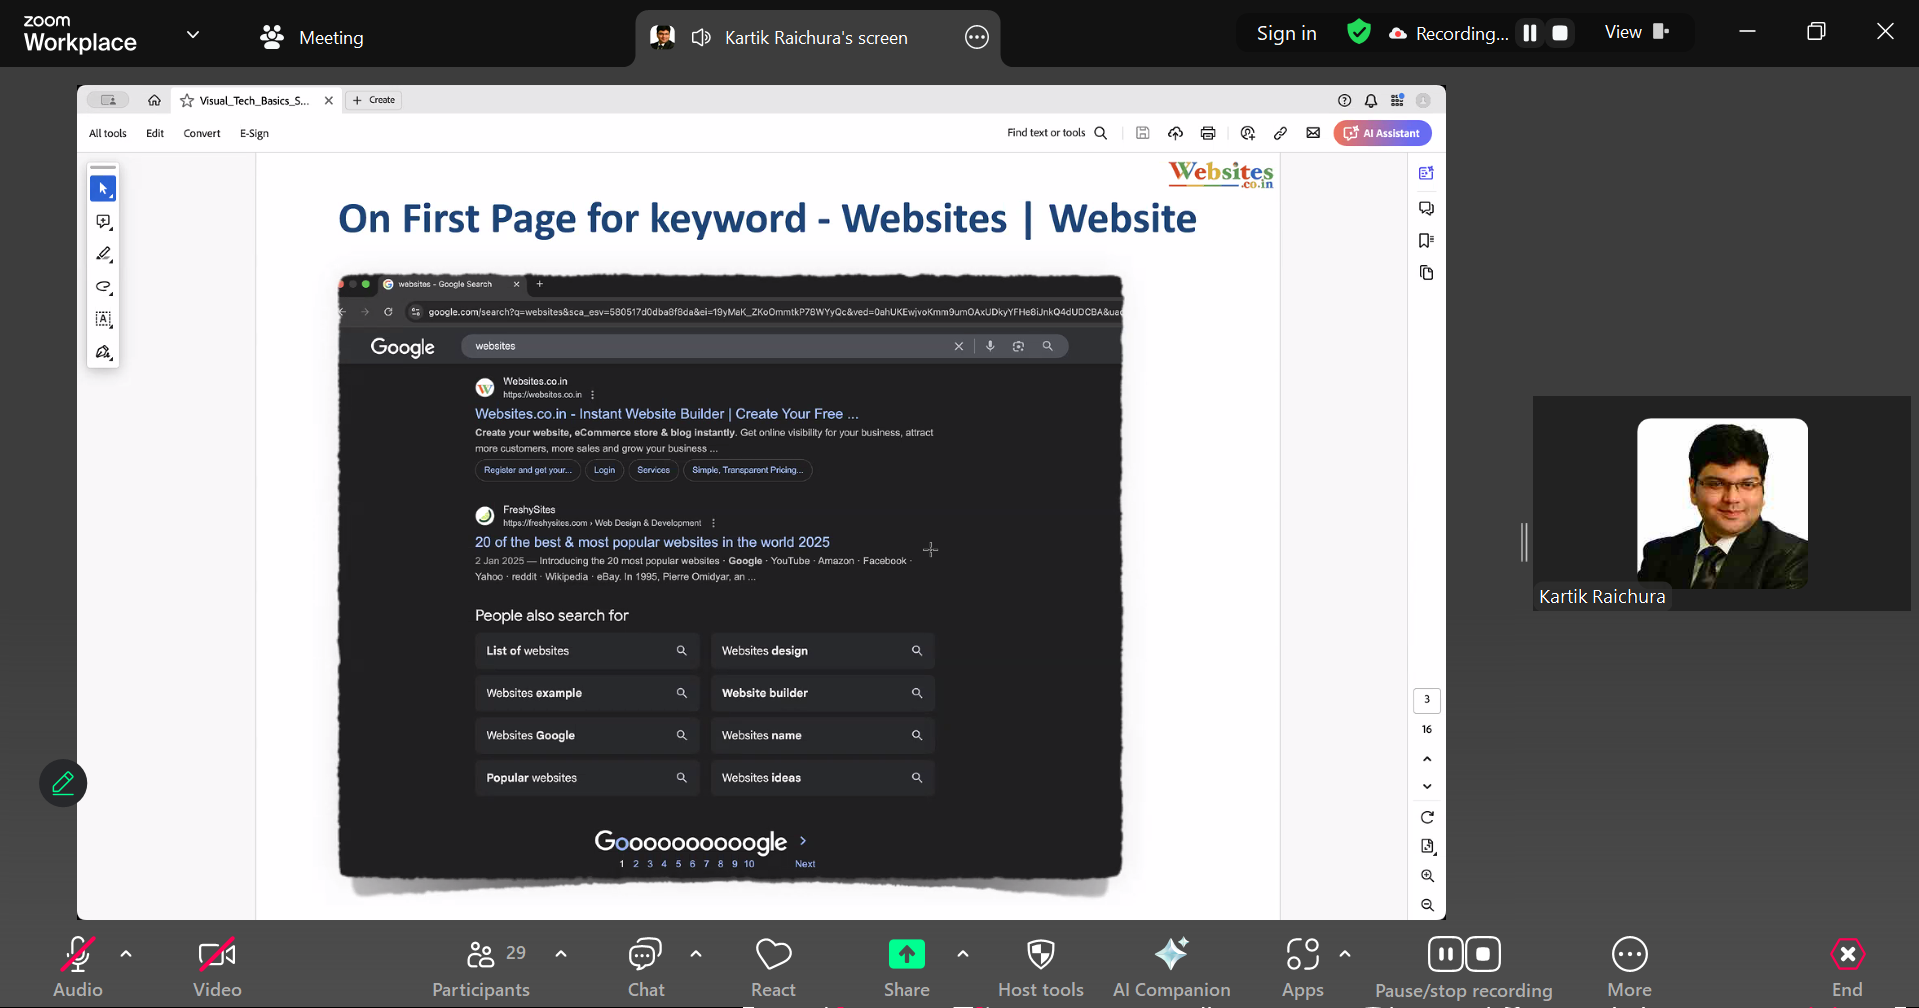This screenshot has height=1008, width=1919.
Task: Stop recording from top bar
Action: pos(1560,33)
